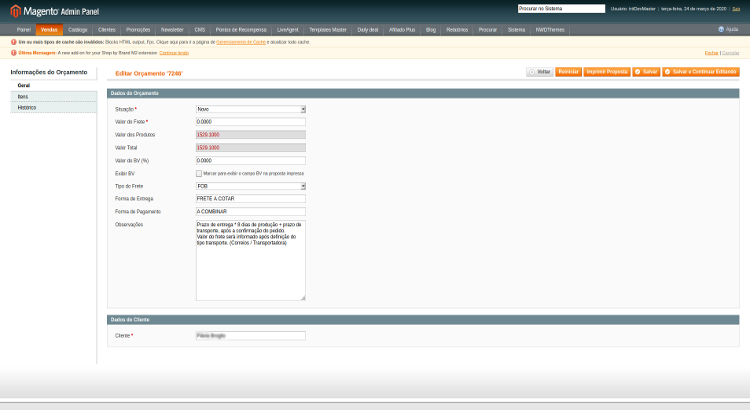Open the CMS menu

click(200, 30)
